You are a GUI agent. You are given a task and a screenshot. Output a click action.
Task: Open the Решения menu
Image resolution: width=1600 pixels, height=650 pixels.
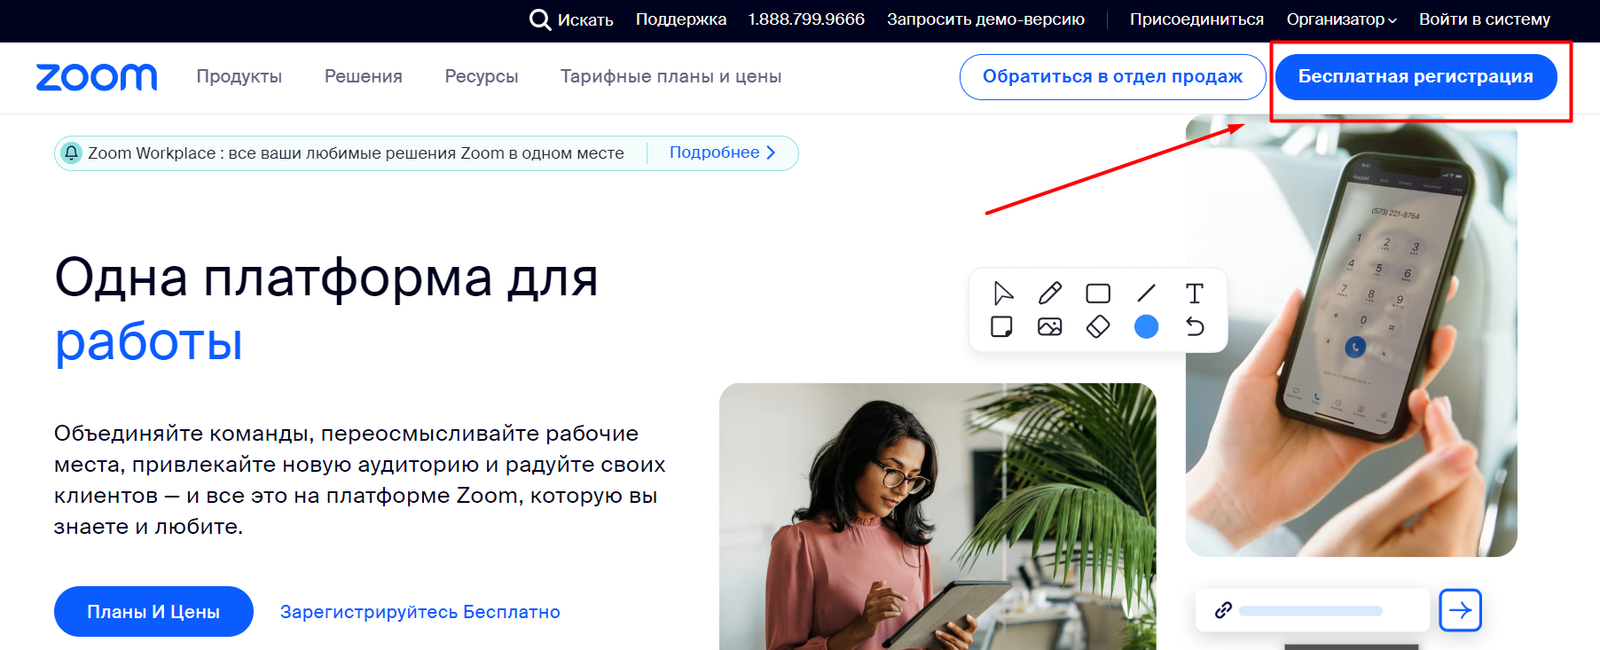(363, 77)
